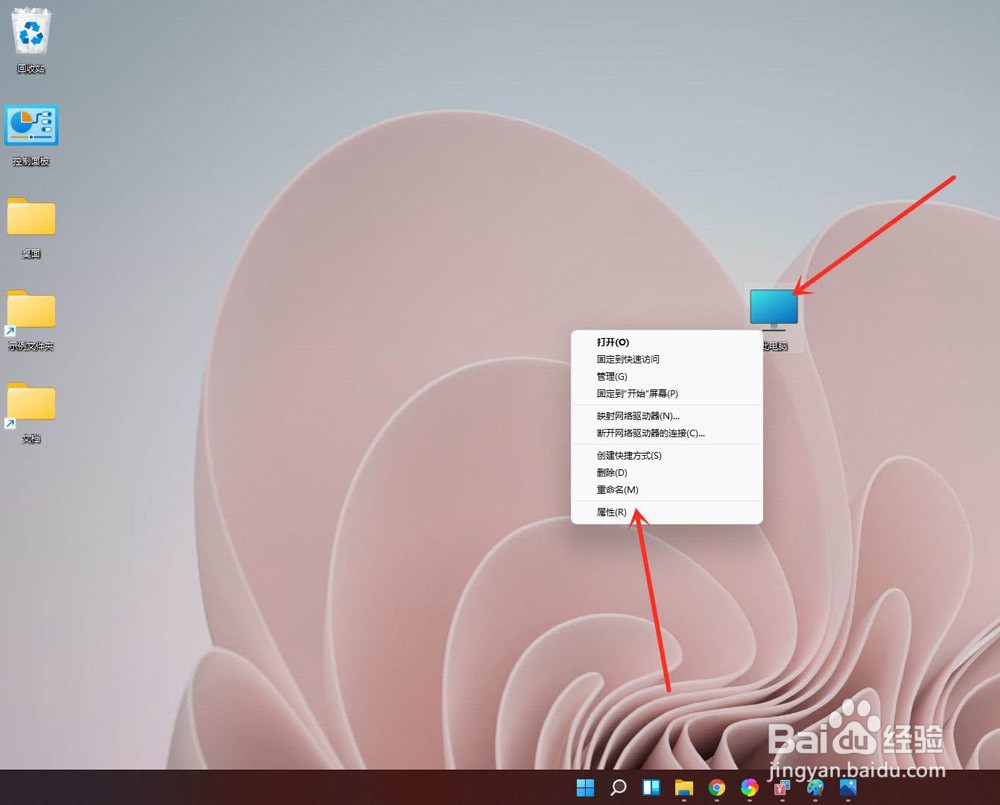Viewport: 1000px width, 805px height.
Task: Open Windows Search from the taskbar
Action: [x=618, y=789]
